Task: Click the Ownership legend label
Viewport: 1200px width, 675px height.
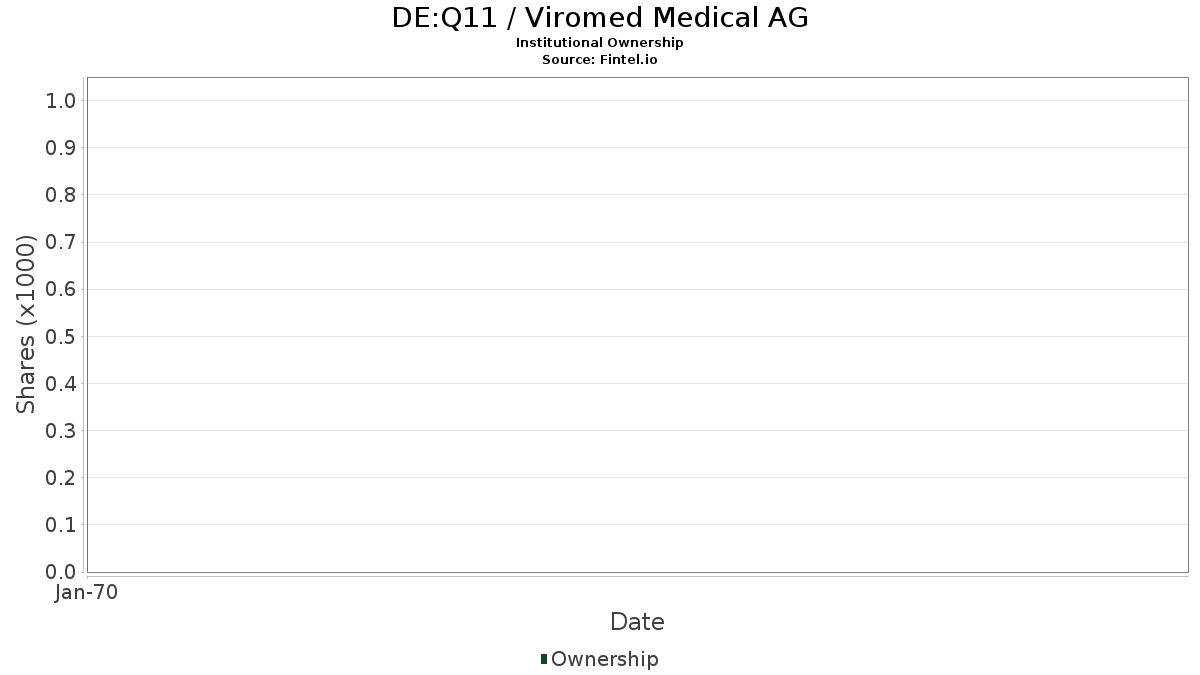Action: (x=605, y=660)
